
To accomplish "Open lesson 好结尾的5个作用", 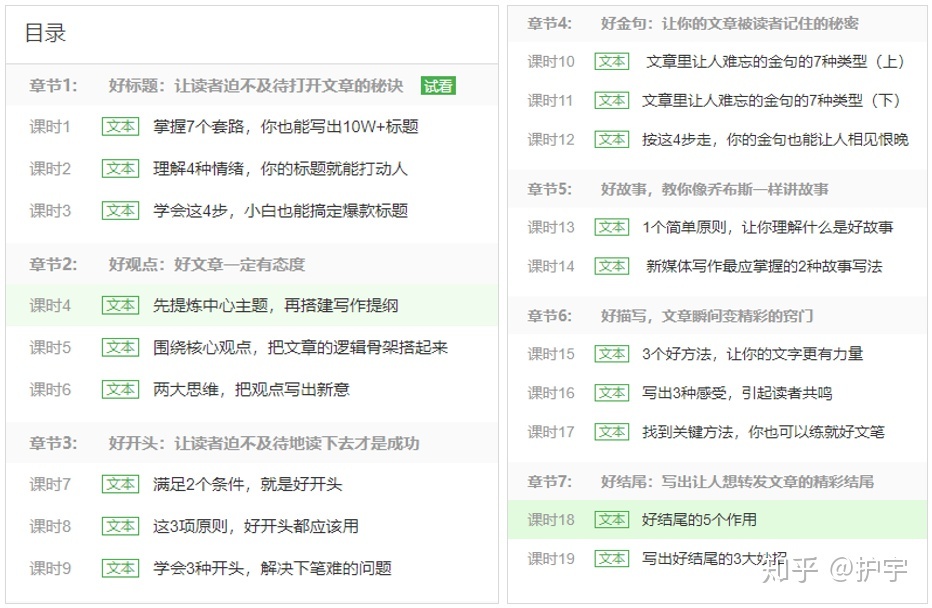I will pyautogui.click(x=699, y=520).
